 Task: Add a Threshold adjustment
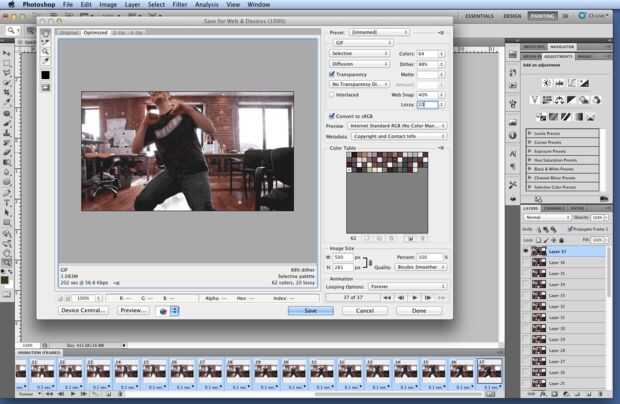pos(566,117)
